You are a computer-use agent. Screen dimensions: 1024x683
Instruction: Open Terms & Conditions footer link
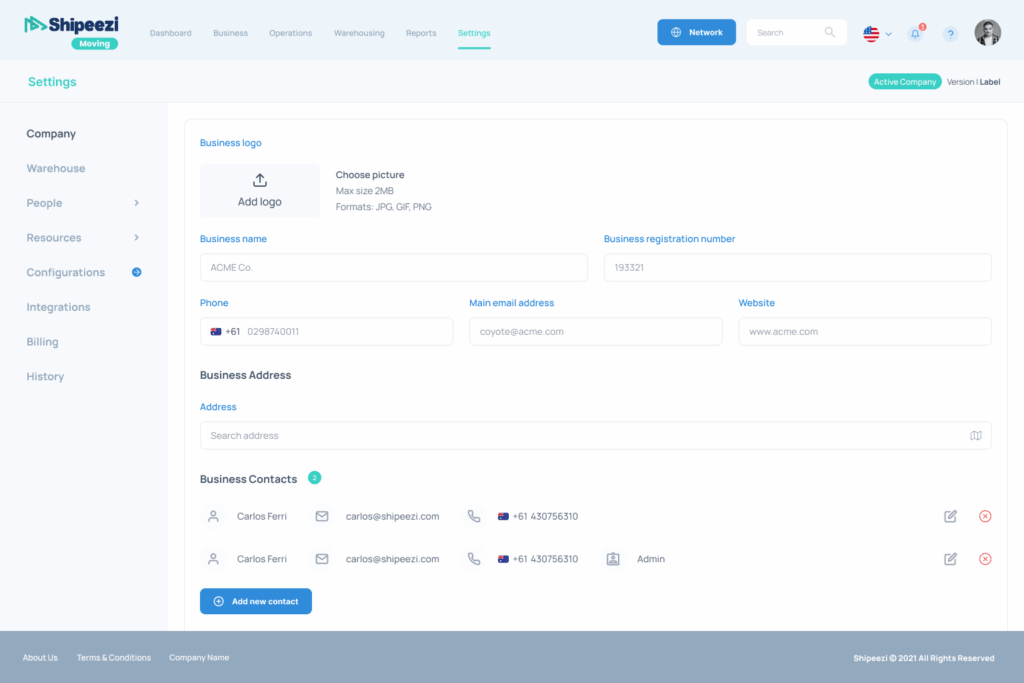(x=114, y=658)
